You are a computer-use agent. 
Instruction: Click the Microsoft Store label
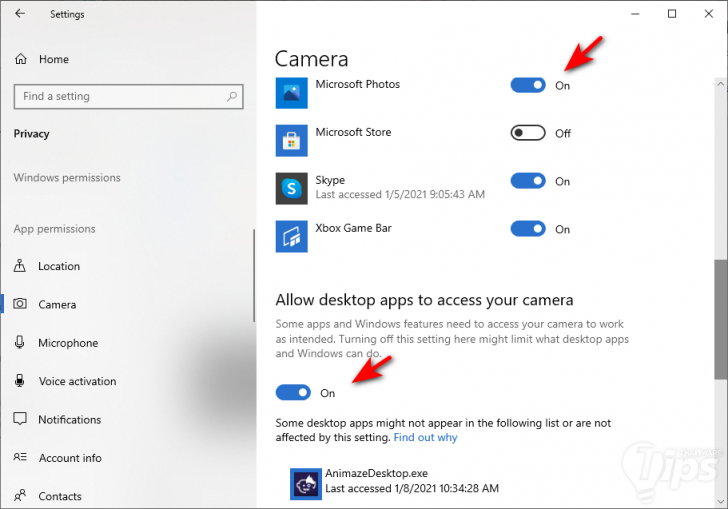click(353, 132)
